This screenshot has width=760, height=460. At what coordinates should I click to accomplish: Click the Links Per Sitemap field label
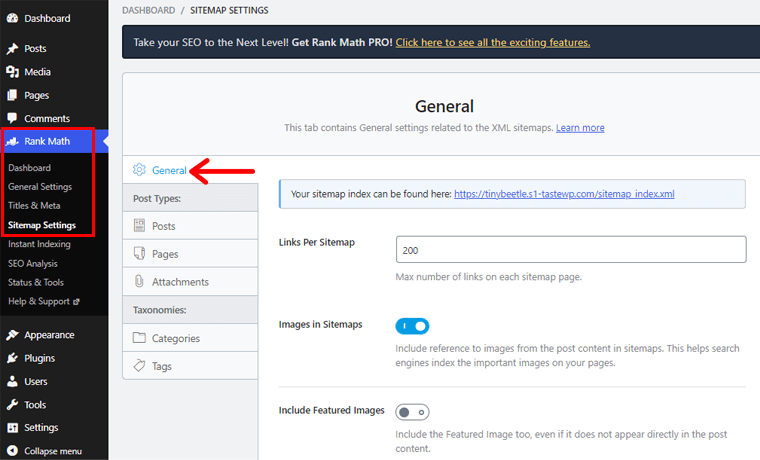(317, 242)
